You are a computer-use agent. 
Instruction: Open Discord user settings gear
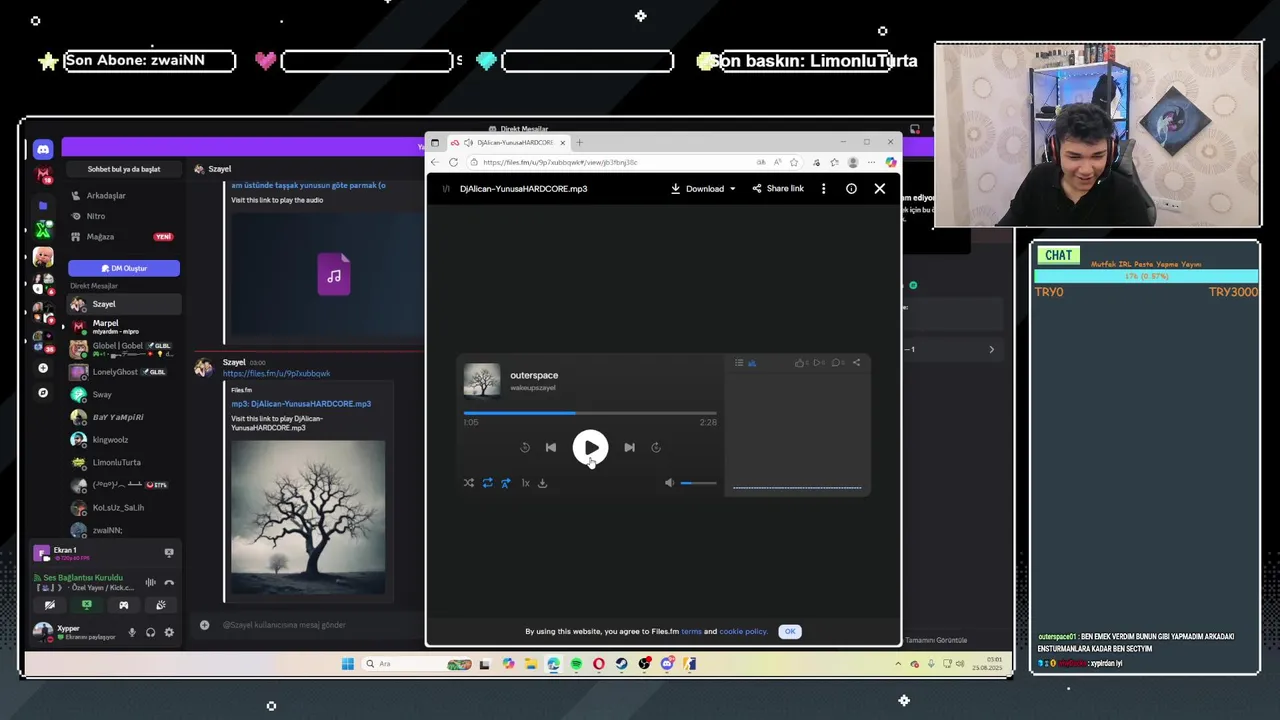point(169,632)
